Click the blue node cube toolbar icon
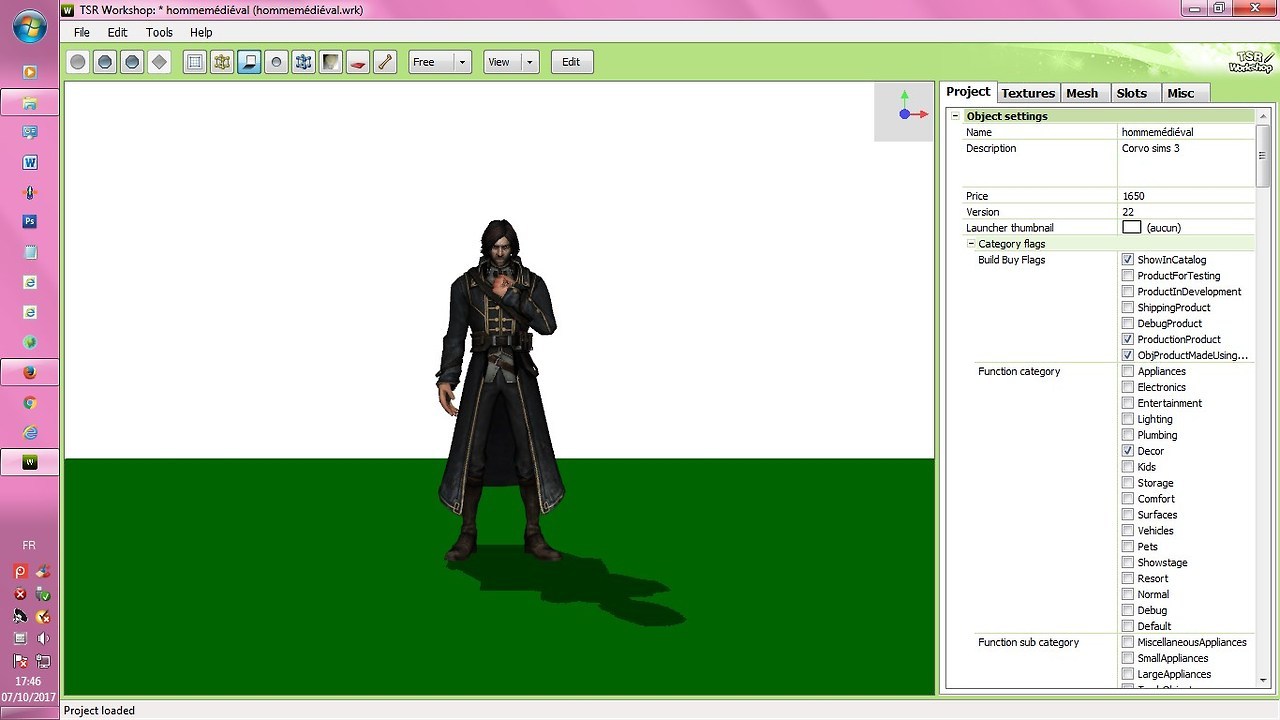The image size is (1280, 720). pyautogui.click(x=303, y=62)
